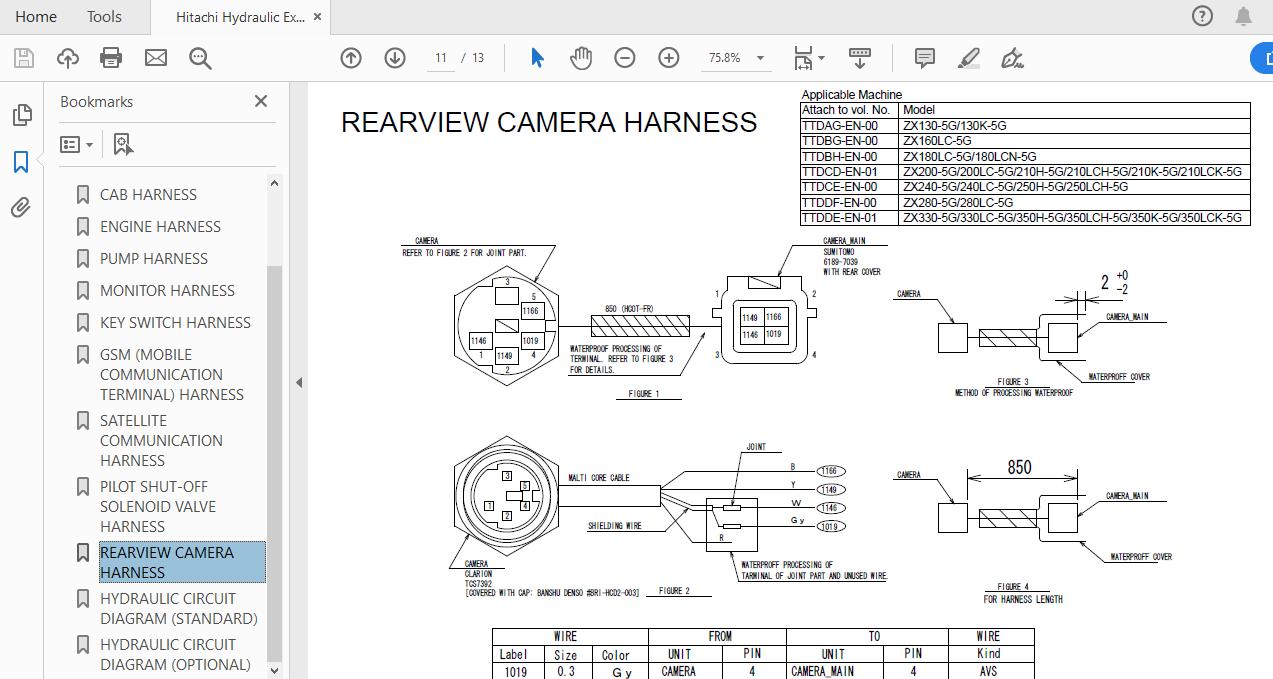Activate the Hand pan tool
1273x679 pixels.
(581, 58)
